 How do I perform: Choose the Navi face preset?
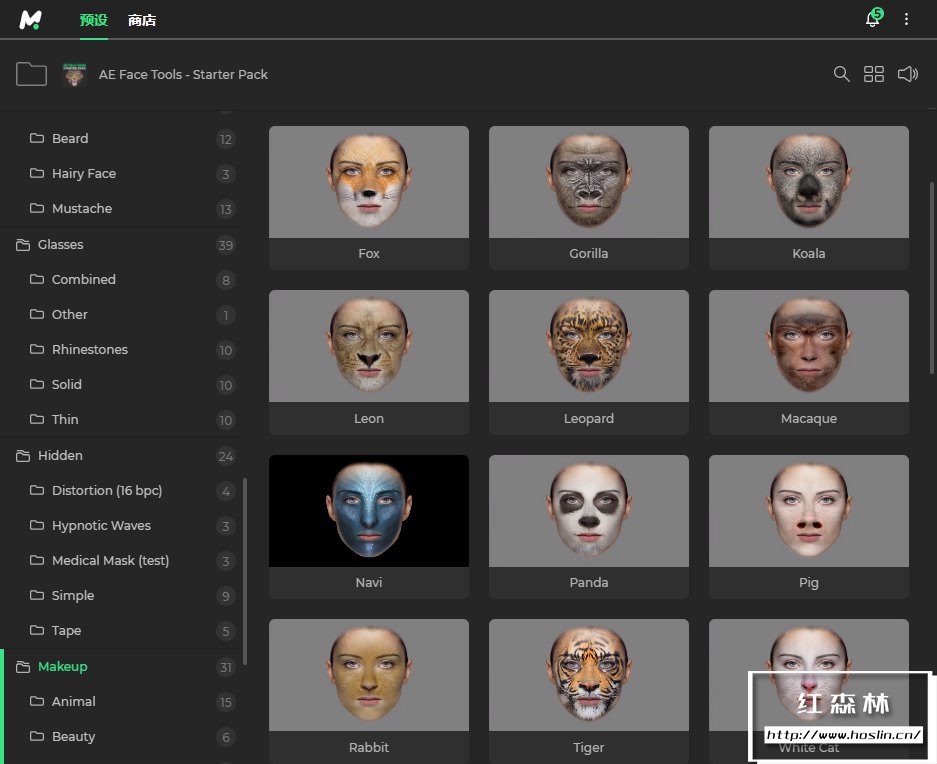[369, 511]
